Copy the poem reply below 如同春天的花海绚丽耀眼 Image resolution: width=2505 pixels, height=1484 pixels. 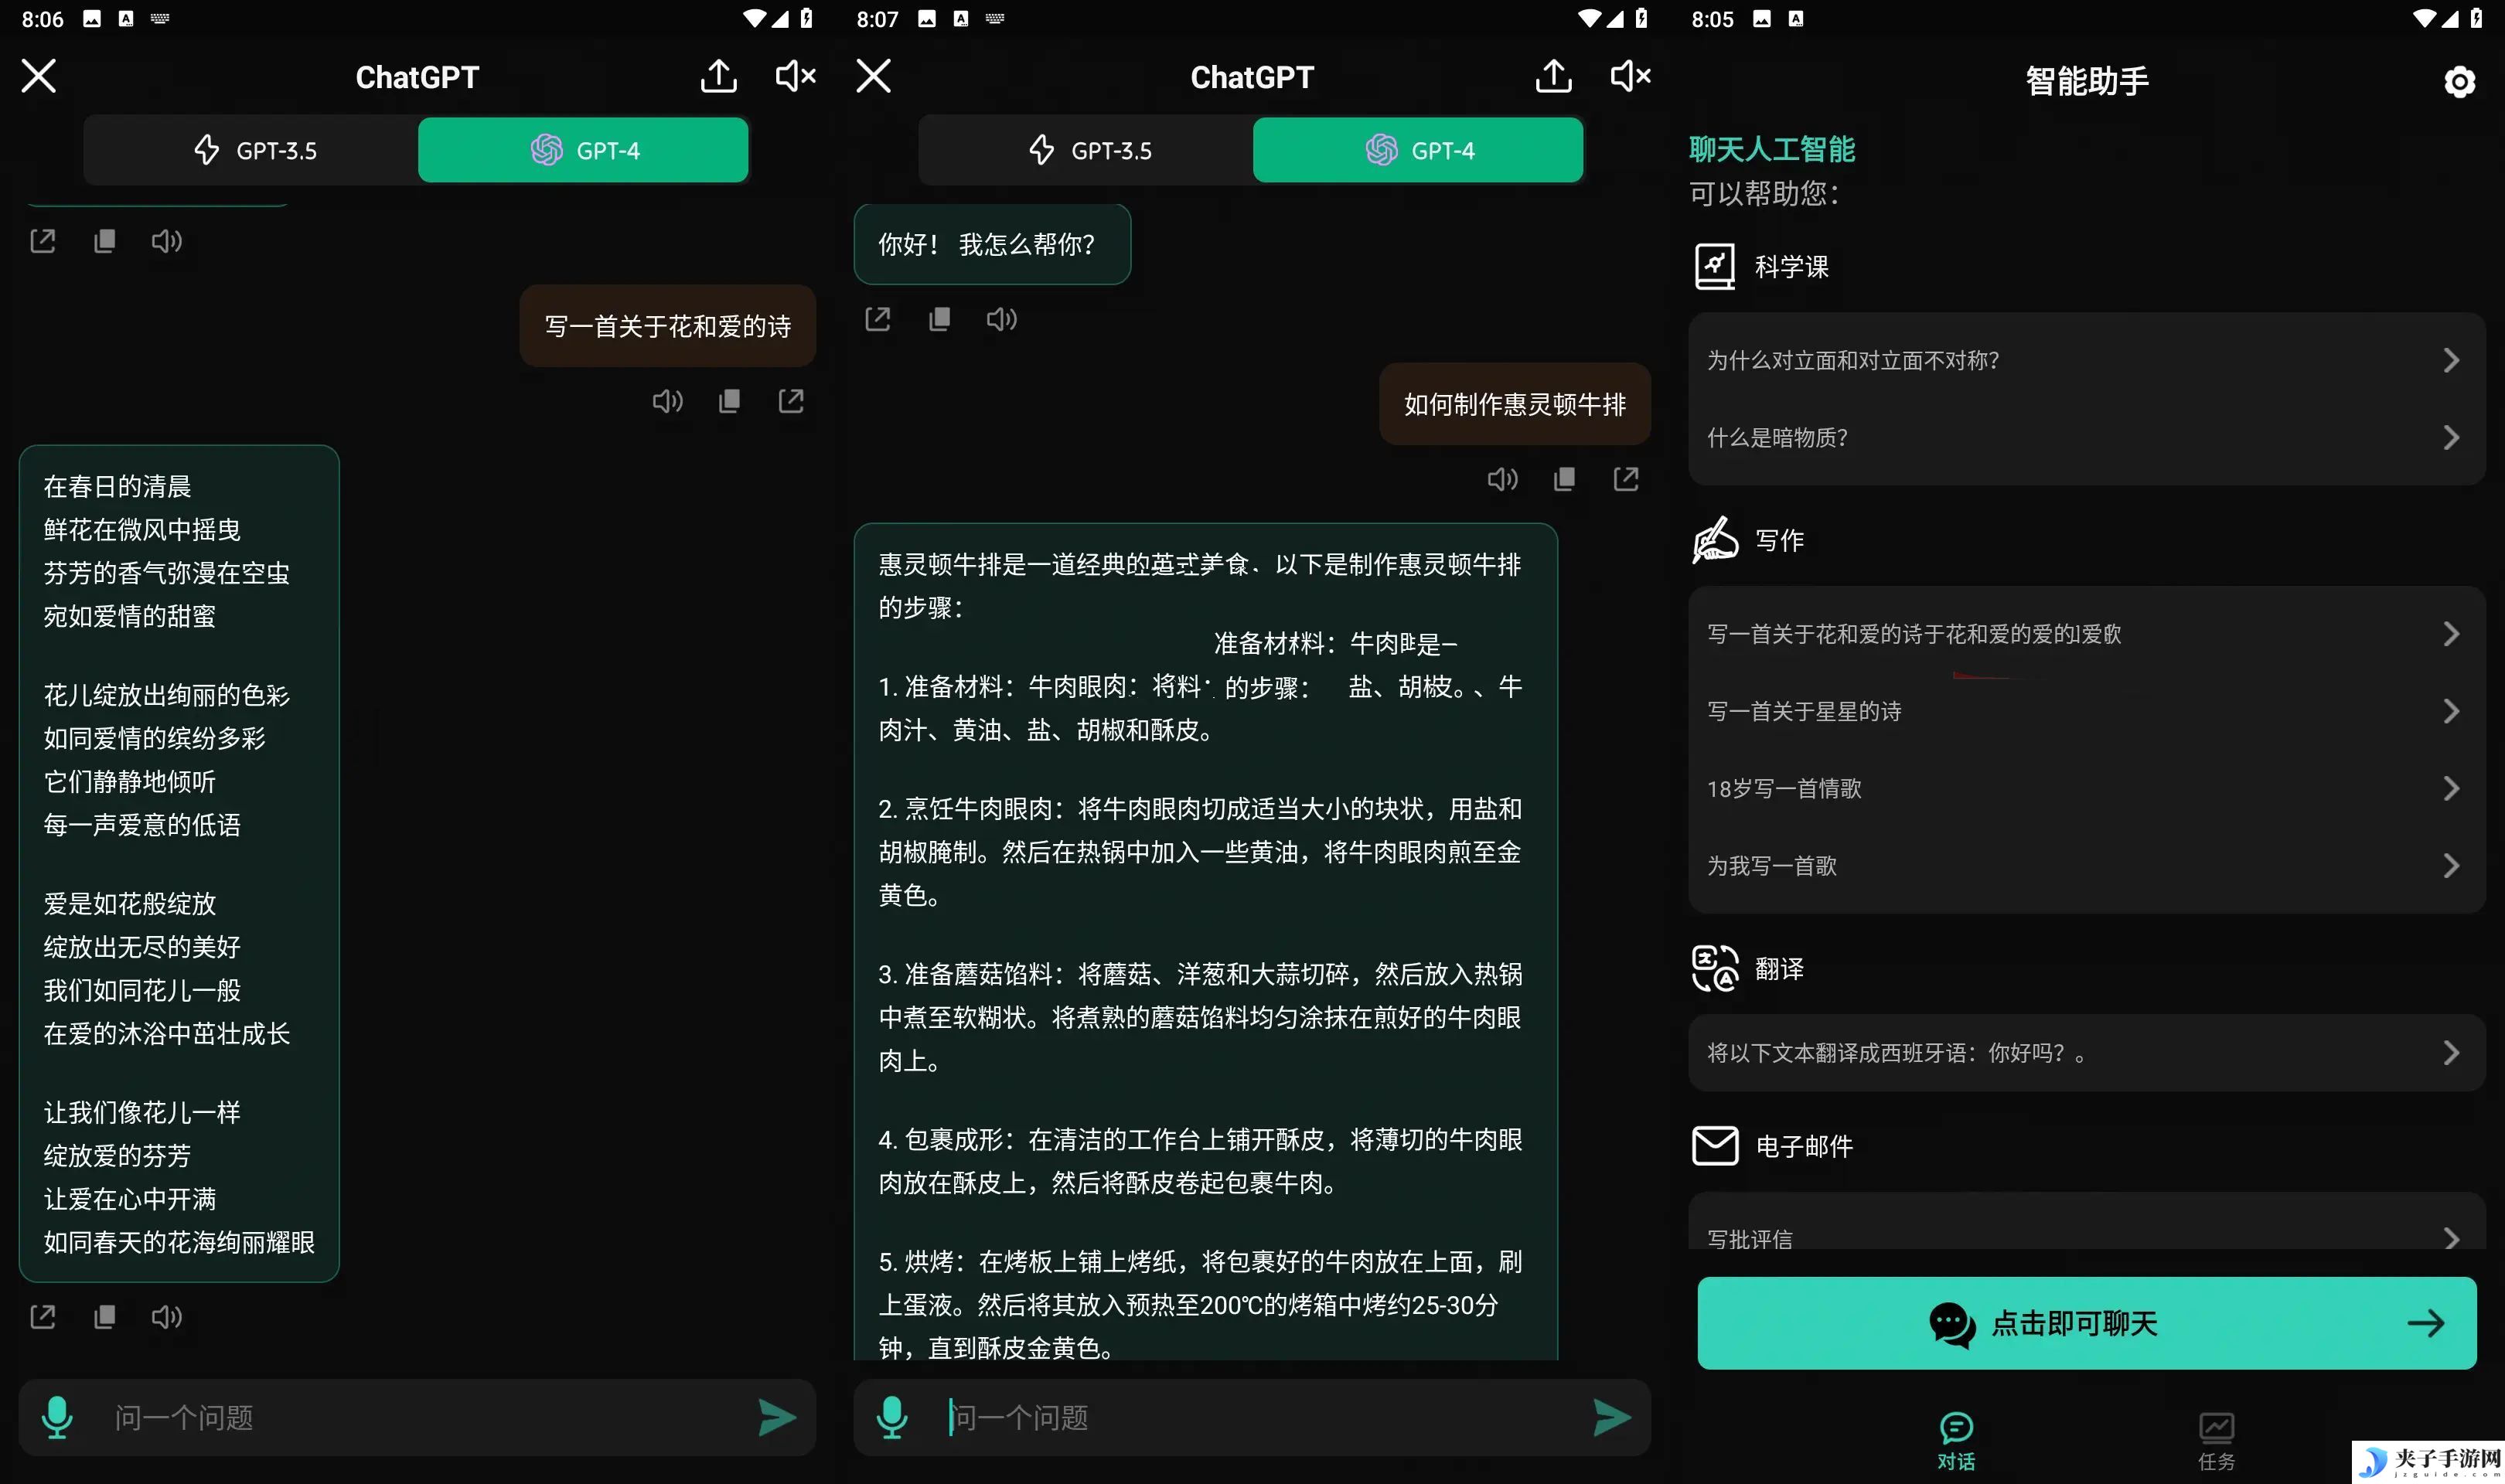pyautogui.click(x=104, y=1317)
